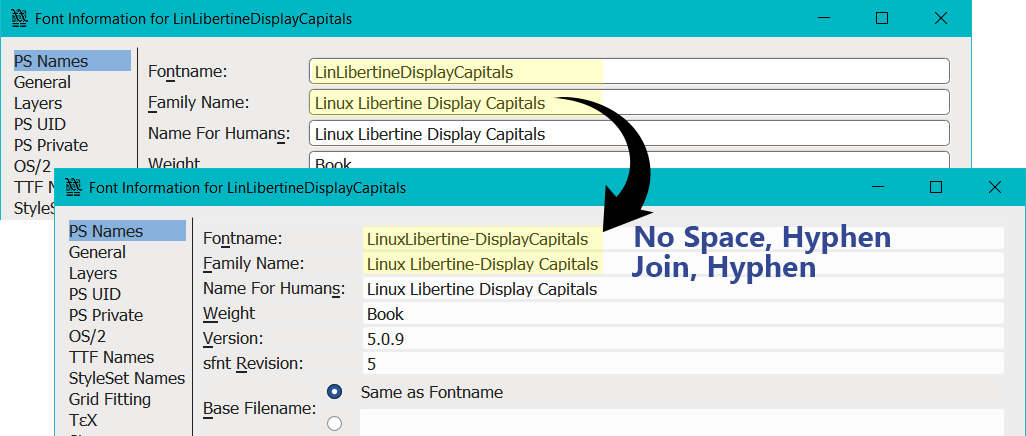
Task: Select Same as Fontname radio button
Action: 334,392
